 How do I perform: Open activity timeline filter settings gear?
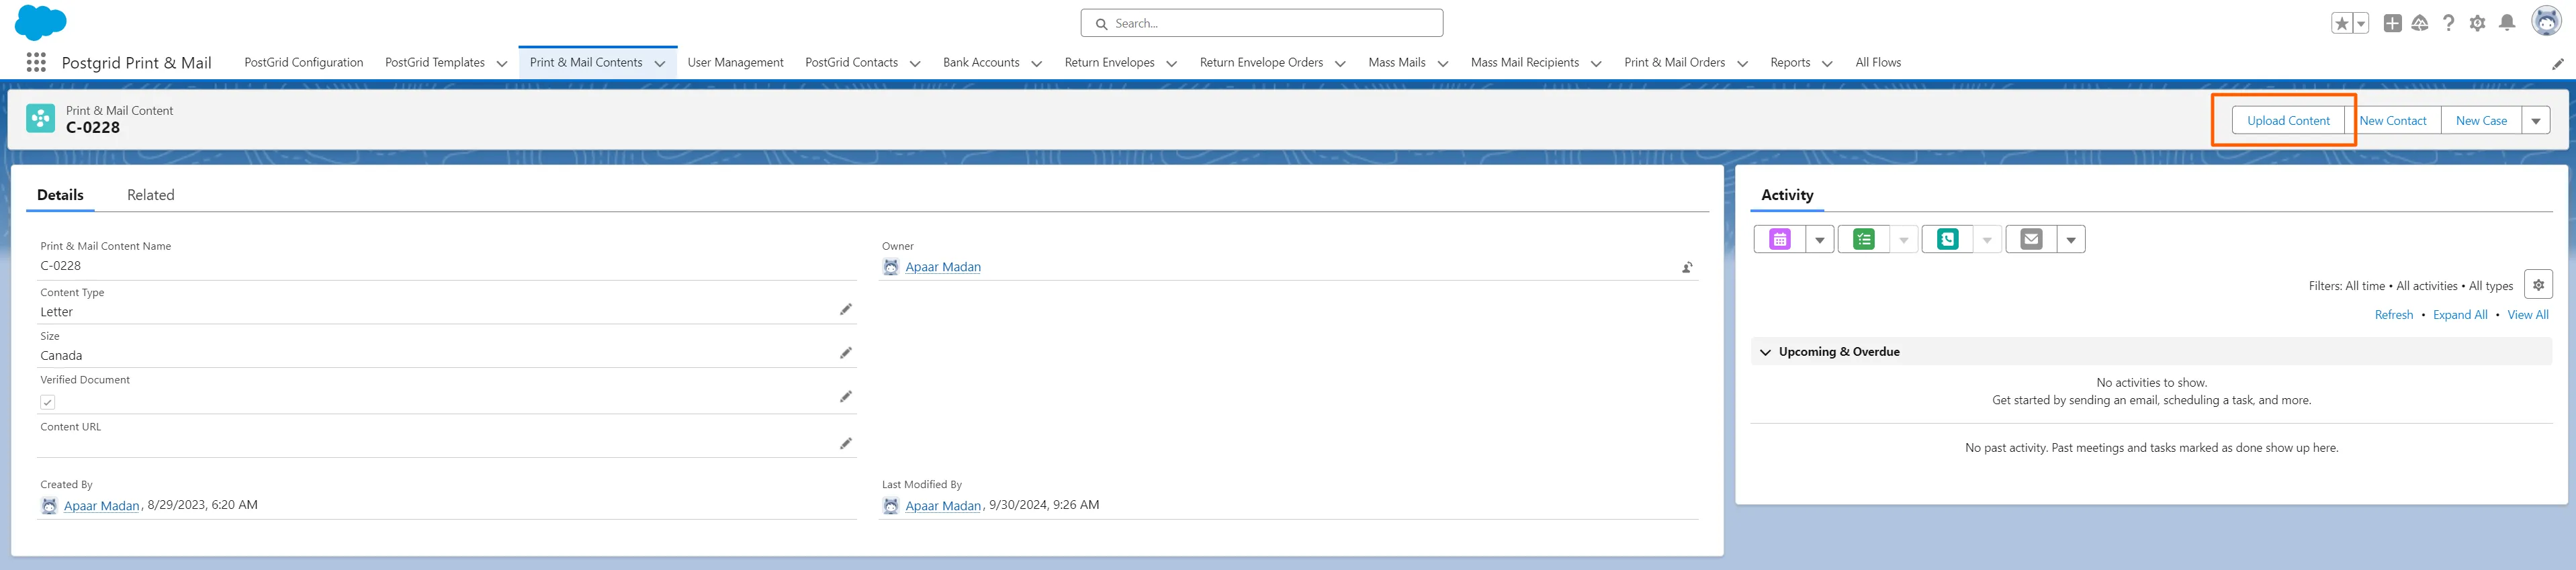point(2537,285)
